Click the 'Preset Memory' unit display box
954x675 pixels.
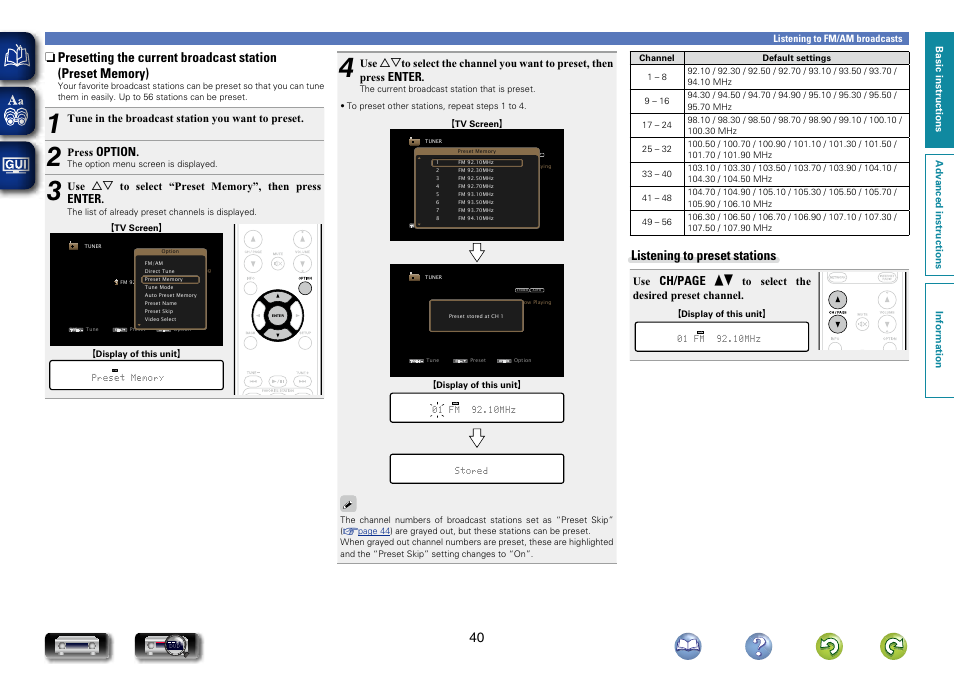(136, 376)
